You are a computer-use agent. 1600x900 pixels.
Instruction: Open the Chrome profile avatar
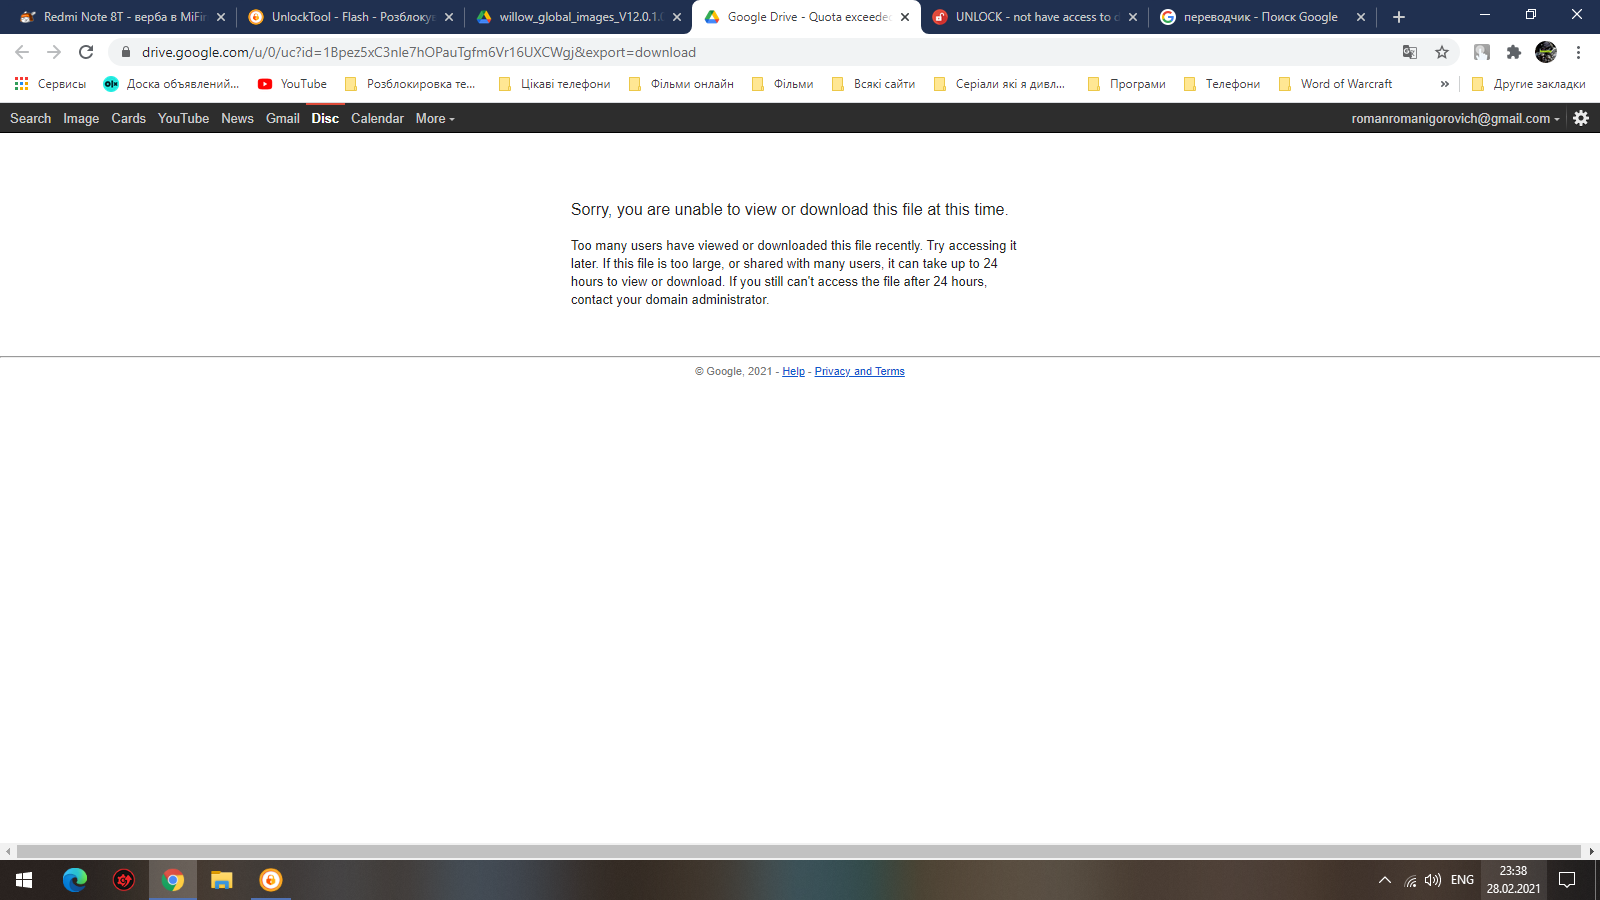click(1546, 52)
